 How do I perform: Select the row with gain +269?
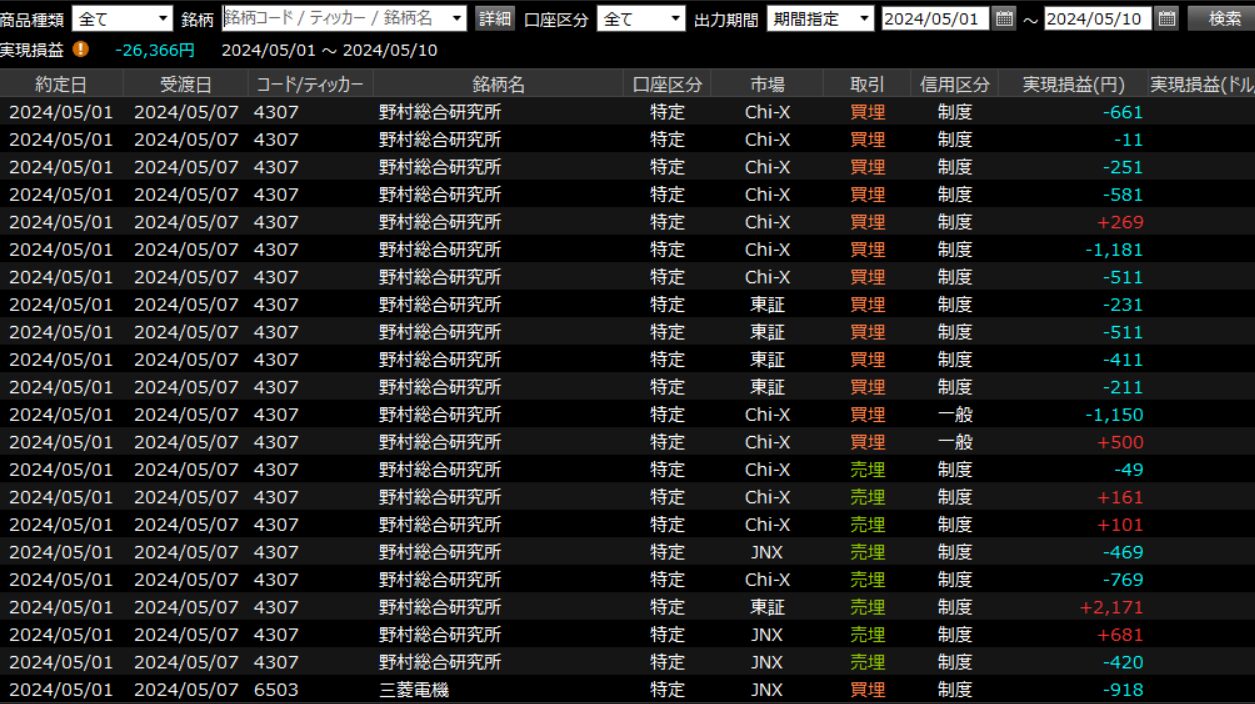[x=627, y=222]
